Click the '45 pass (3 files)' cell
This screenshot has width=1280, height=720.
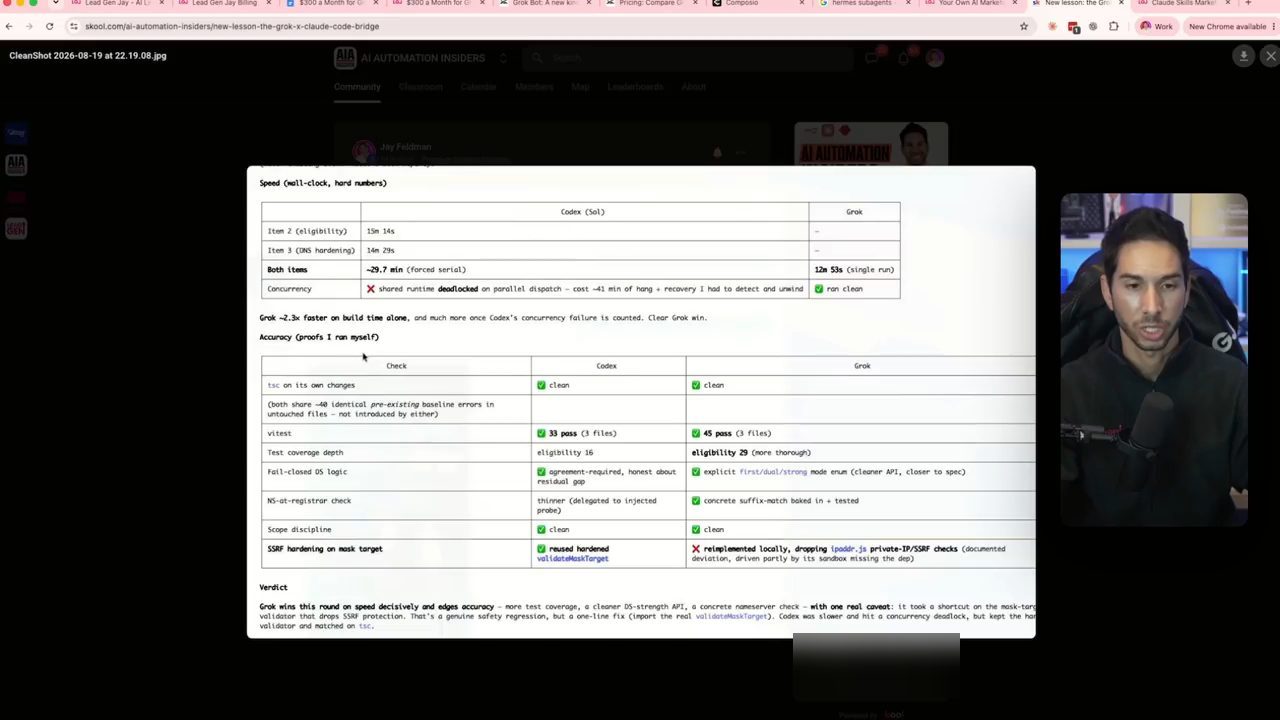click(x=860, y=433)
